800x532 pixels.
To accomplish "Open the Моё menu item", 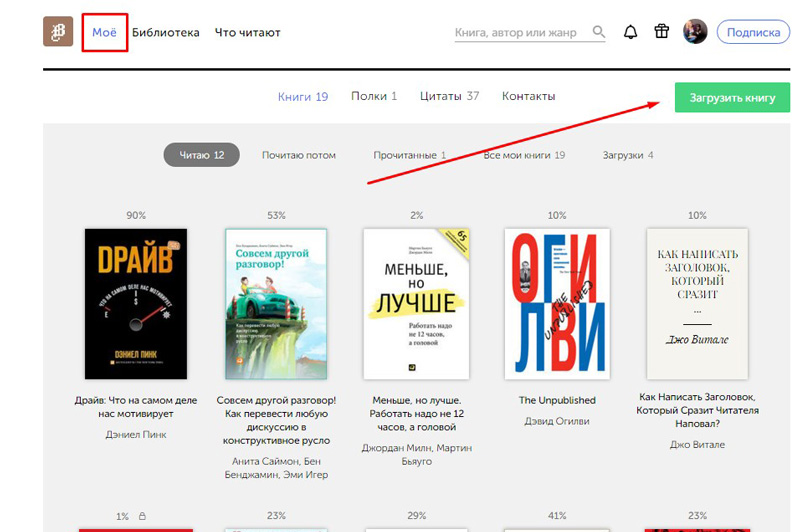I will pos(105,32).
